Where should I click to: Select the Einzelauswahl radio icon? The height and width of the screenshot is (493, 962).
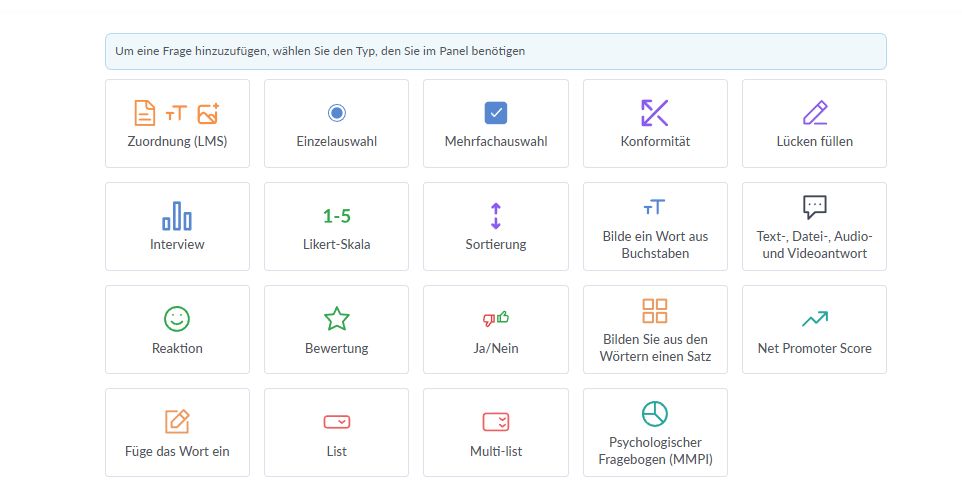pos(337,113)
